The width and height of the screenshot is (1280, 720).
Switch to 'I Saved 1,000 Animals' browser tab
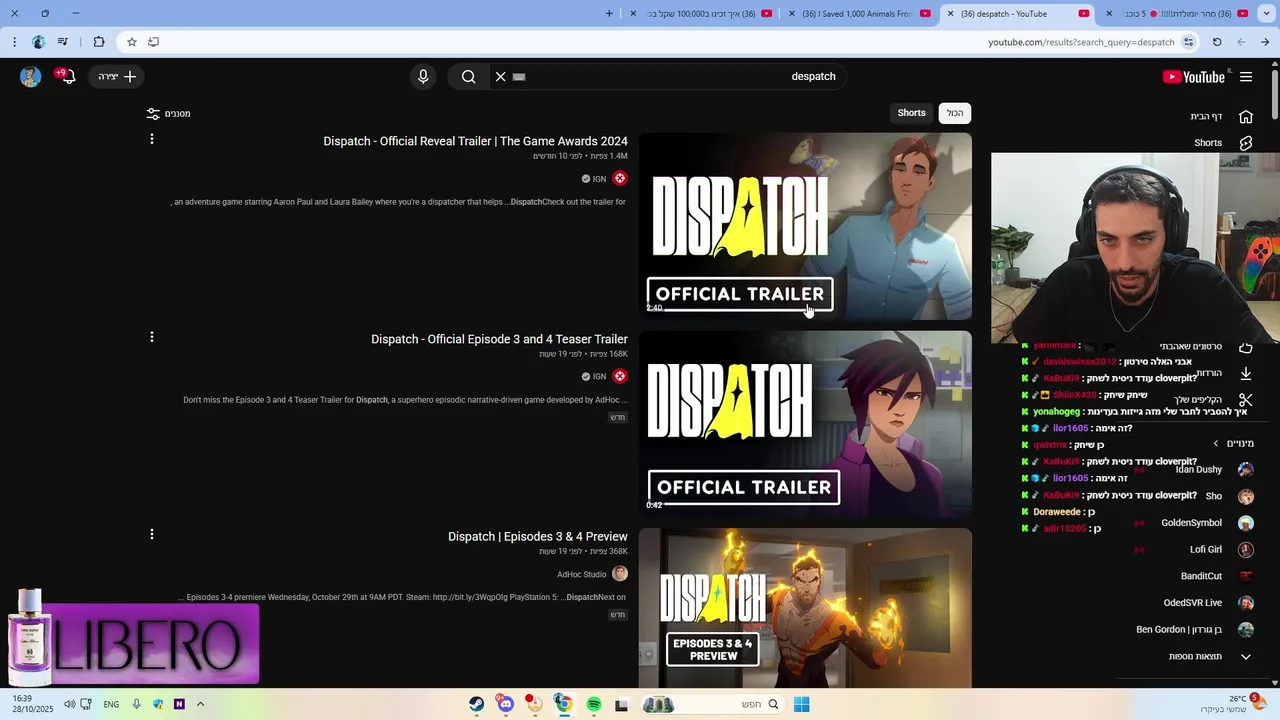tap(860, 14)
